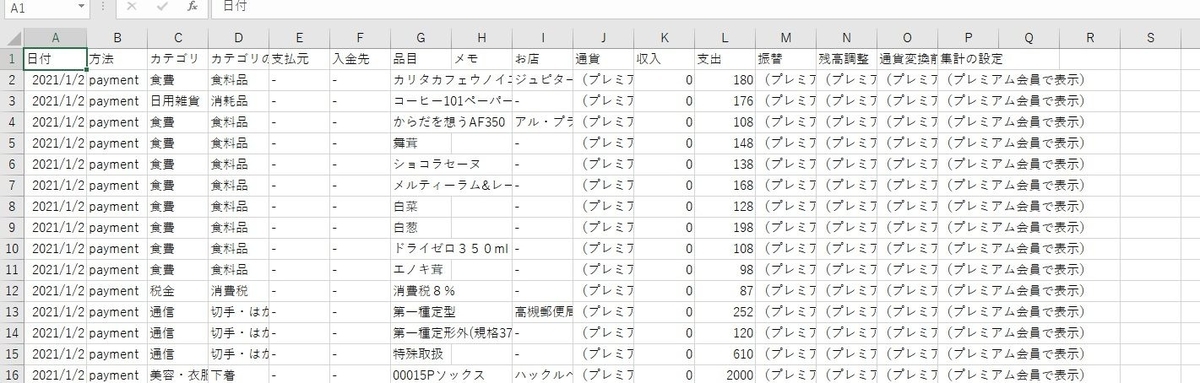Screen dimensions: 1200x383
Task: Select the 支出 header cell
Action: coord(725,58)
